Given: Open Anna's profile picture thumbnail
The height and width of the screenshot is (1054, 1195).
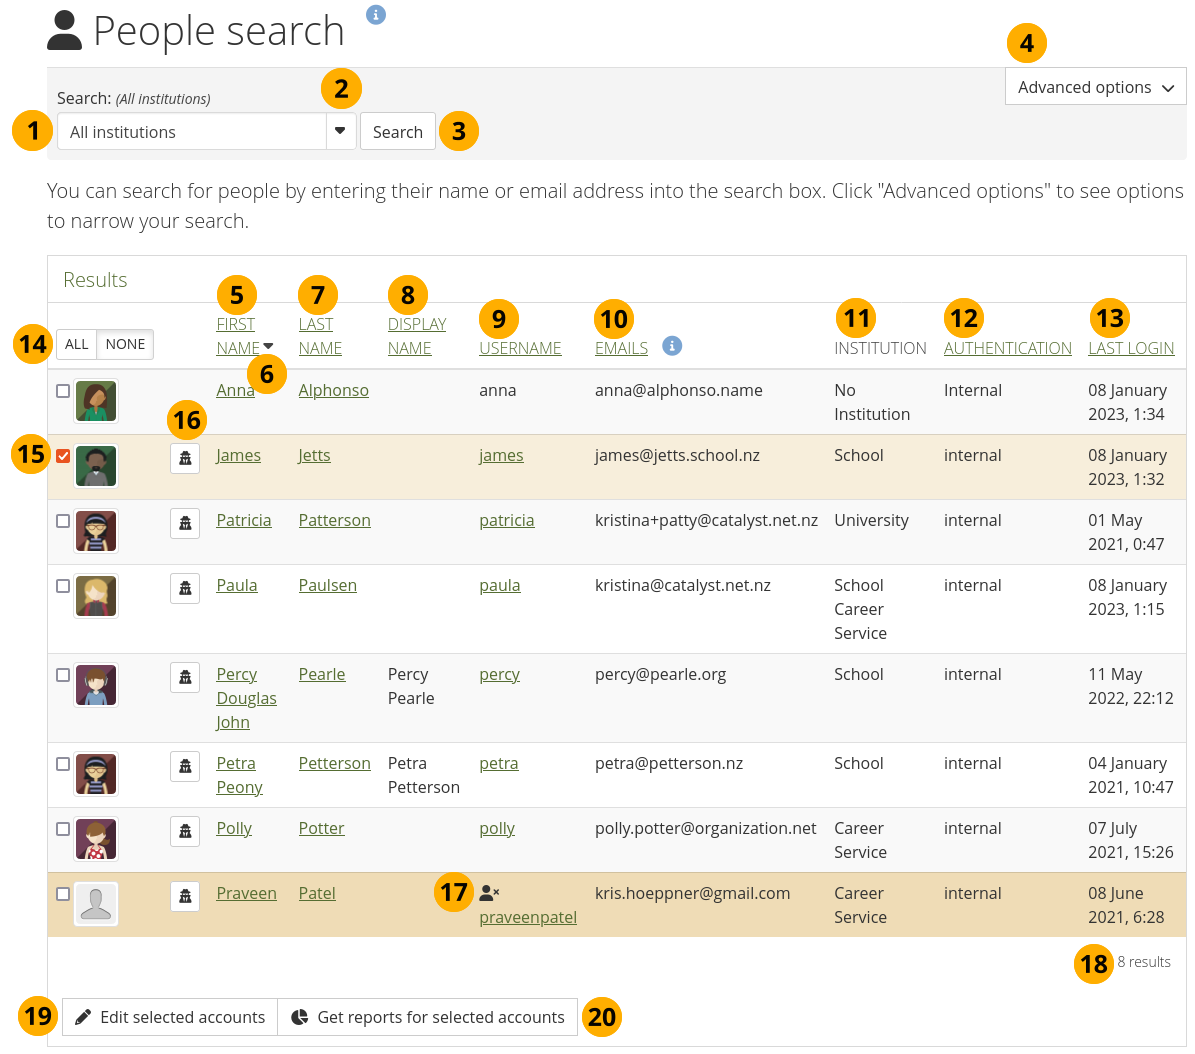Looking at the screenshot, I should [x=96, y=402].
